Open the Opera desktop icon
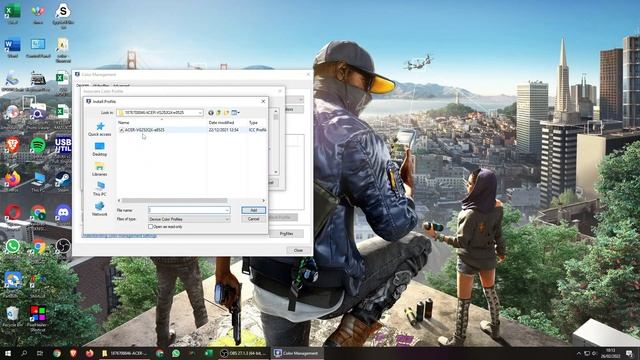Image resolution: width=640 pixels, height=360 pixels. [12, 214]
